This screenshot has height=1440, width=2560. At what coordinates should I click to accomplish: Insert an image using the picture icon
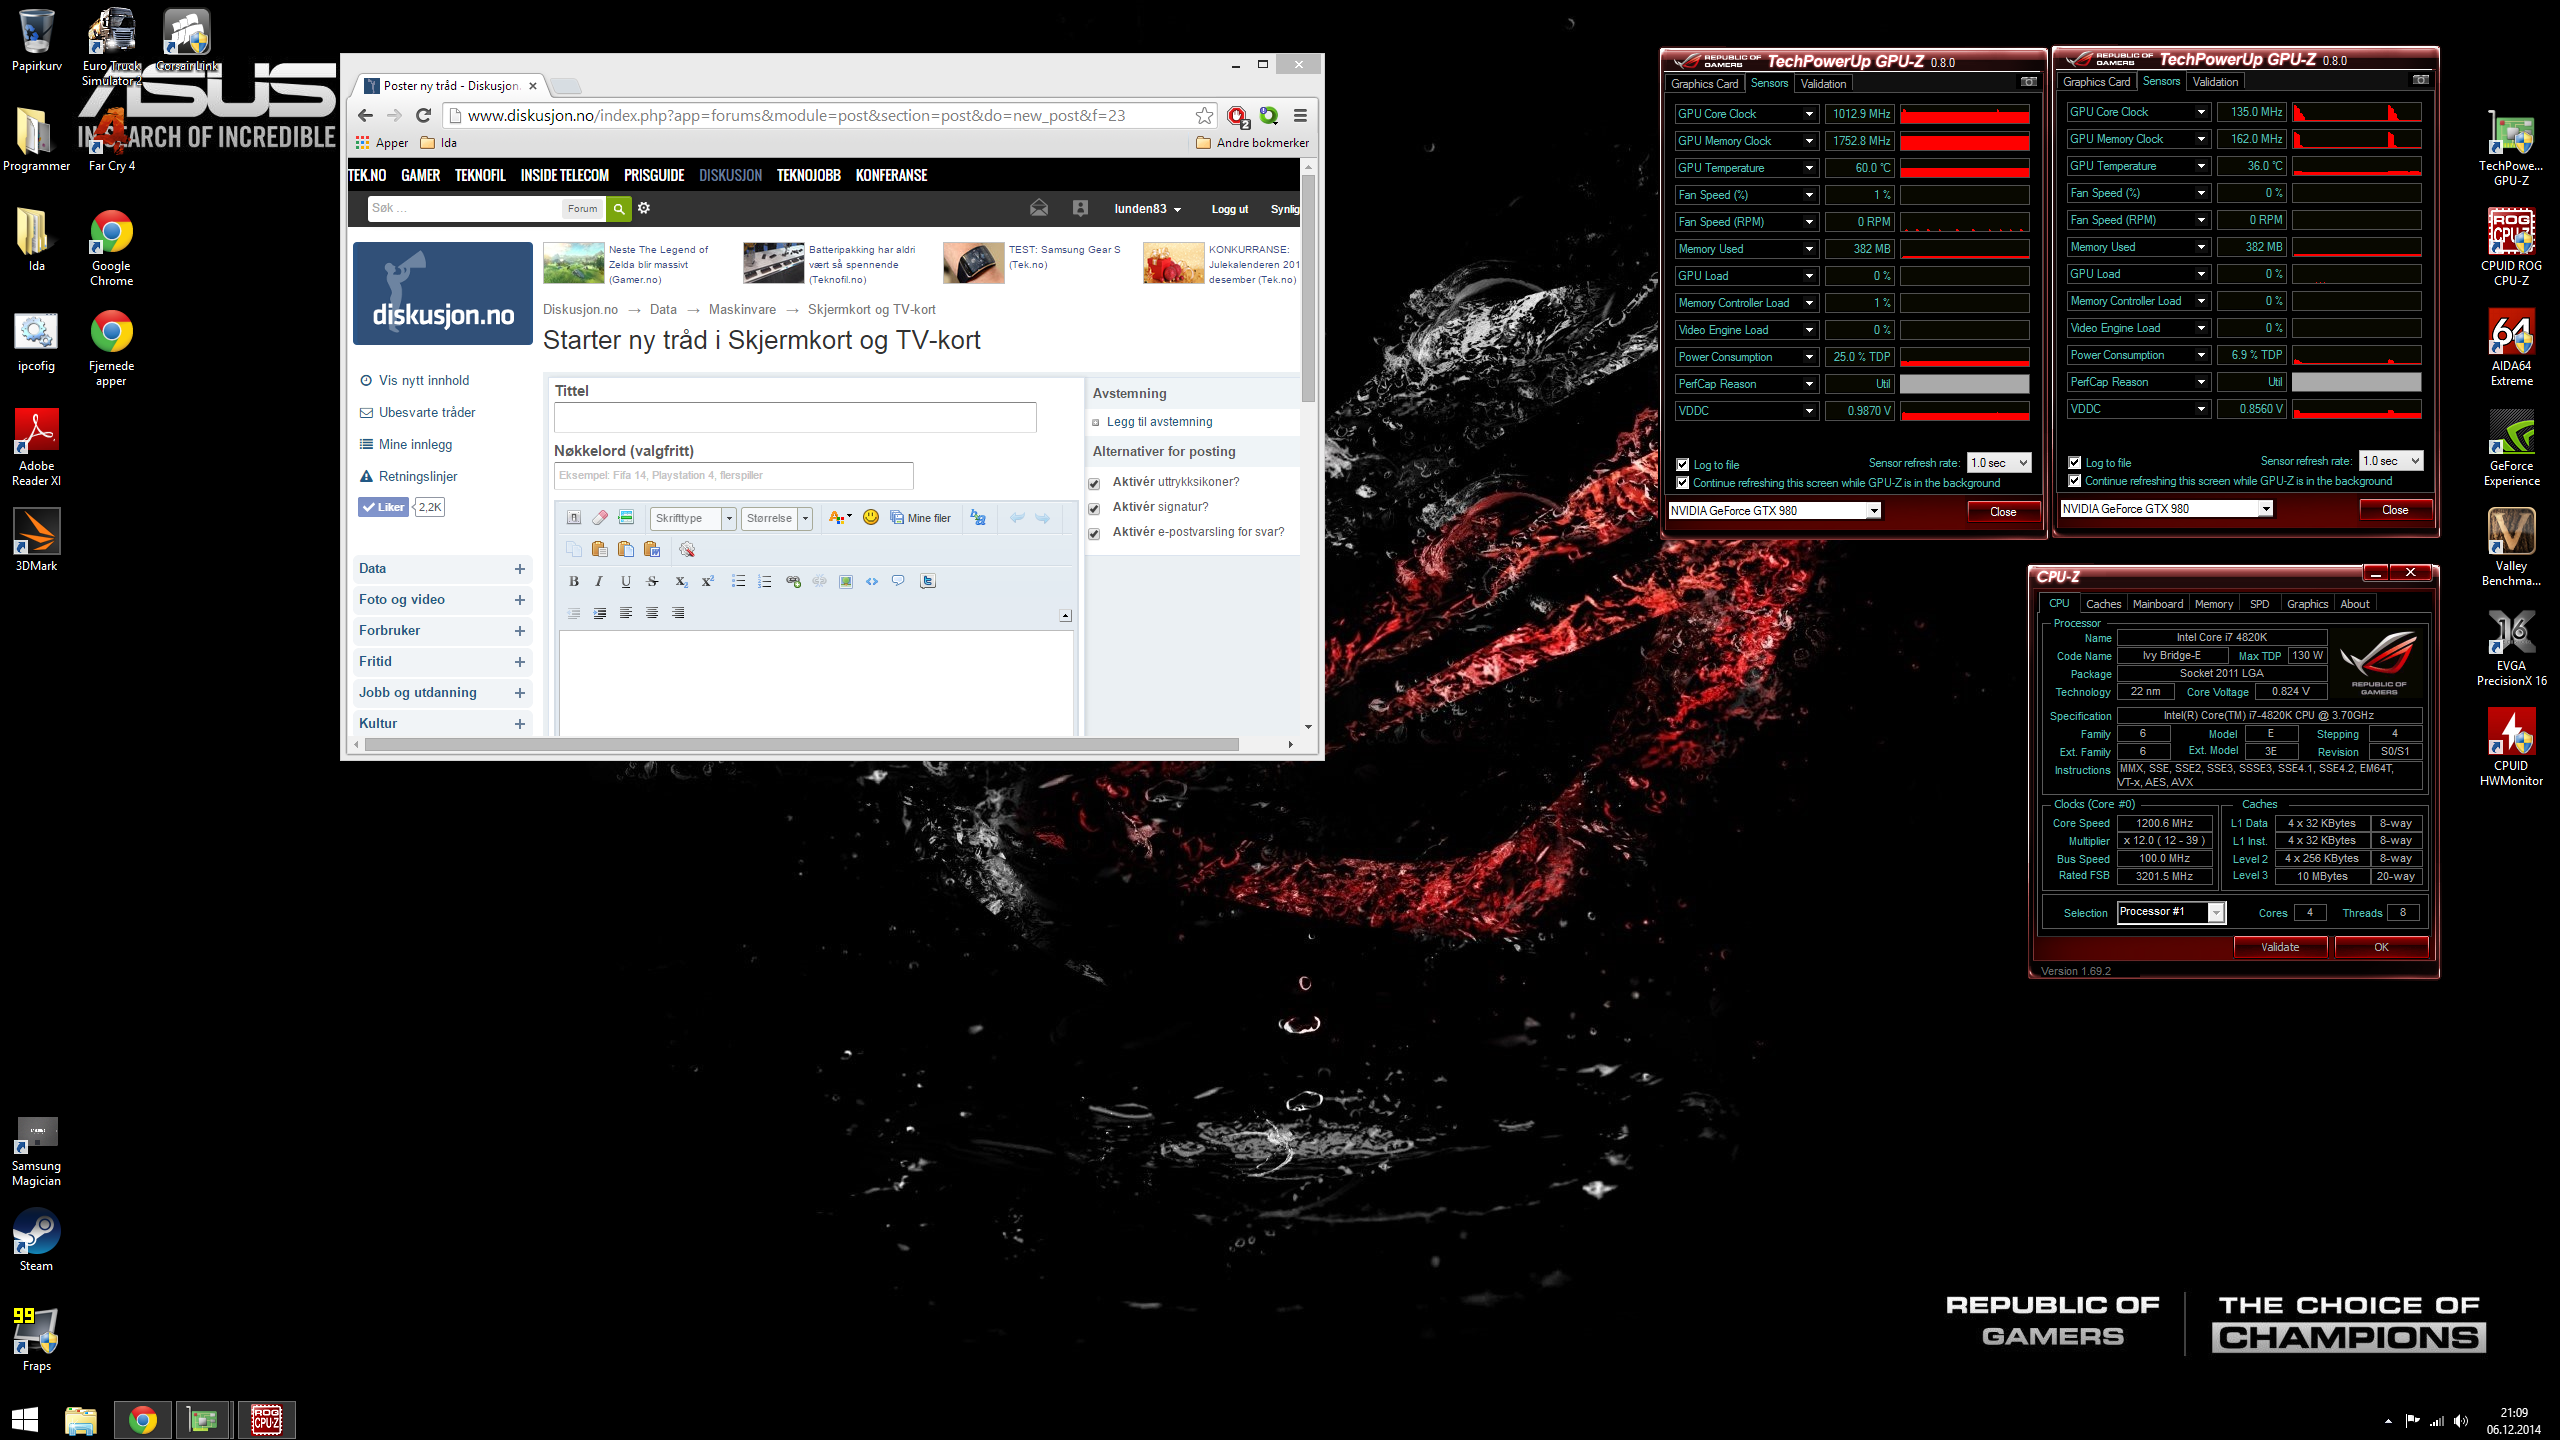point(846,581)
